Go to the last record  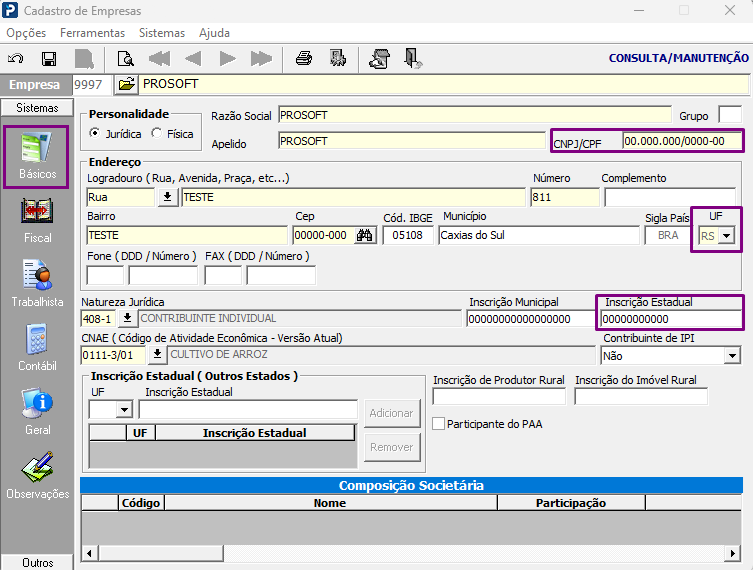(x=261, y=59)
